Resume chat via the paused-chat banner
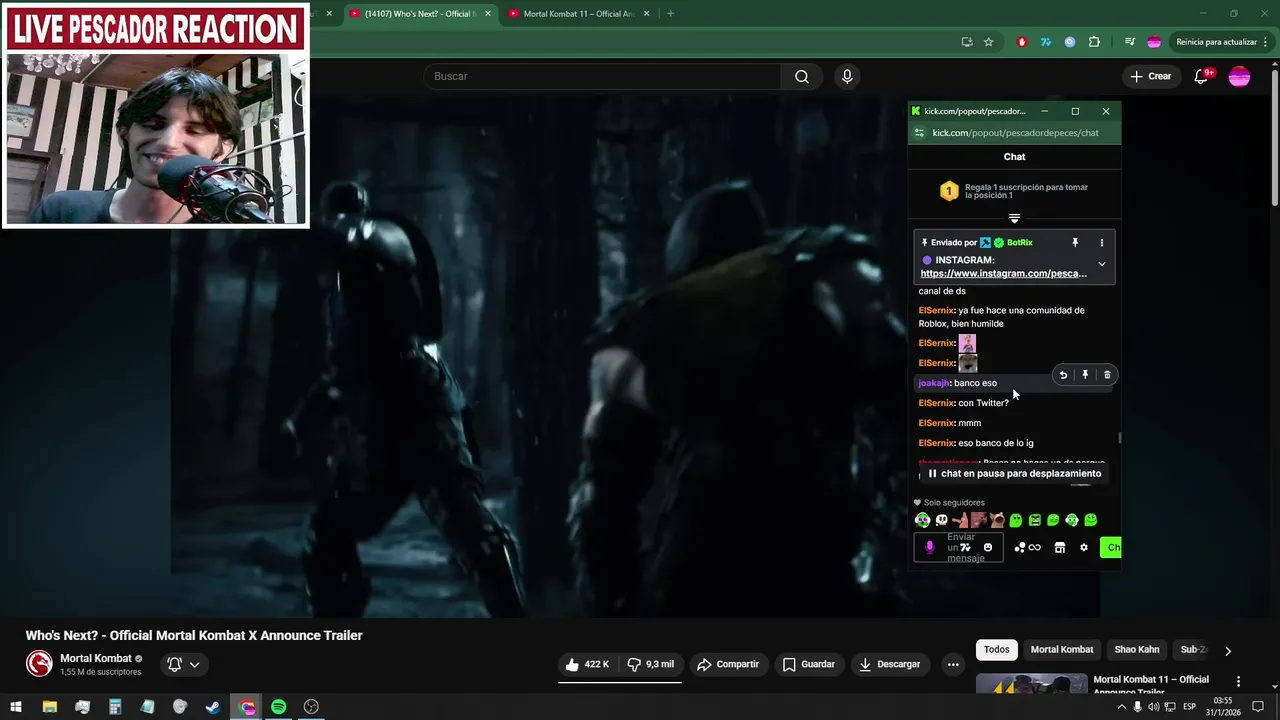 1014,474
